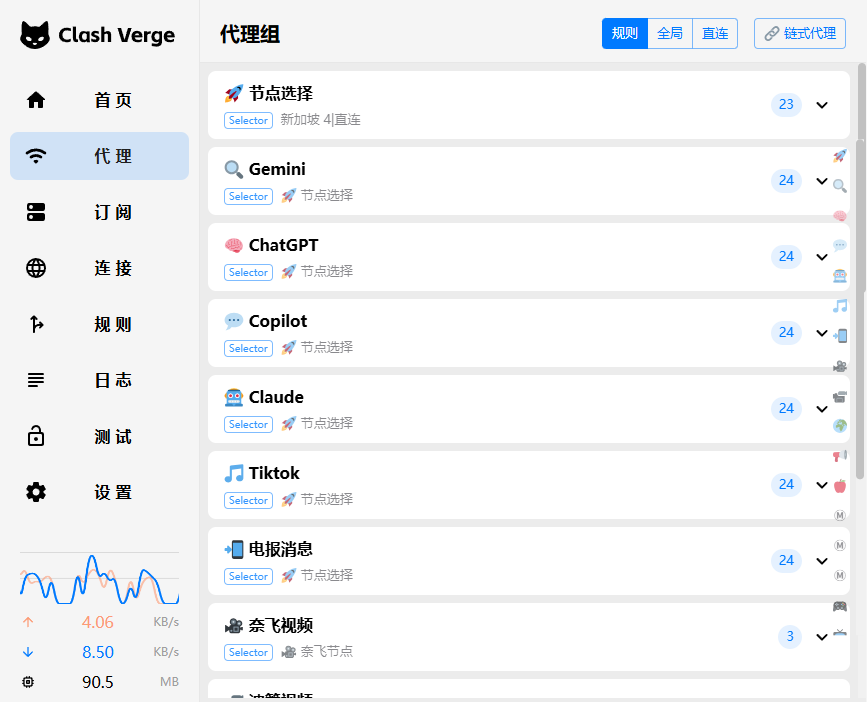Jump to Claude via robot icon in right strip
The image size is (867, 702).
(x=840, y=275)
